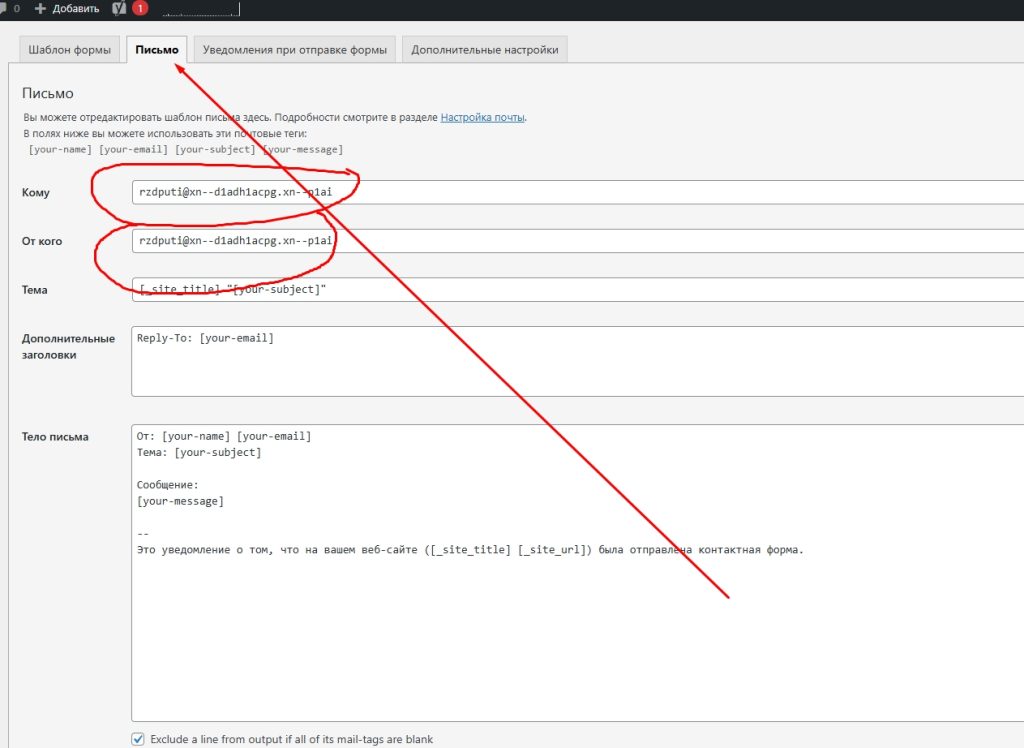Toggle Exclude blank mail-tag lines checkbox
The height and width of the screenshot is (748, 1024).
coord(138,739)
